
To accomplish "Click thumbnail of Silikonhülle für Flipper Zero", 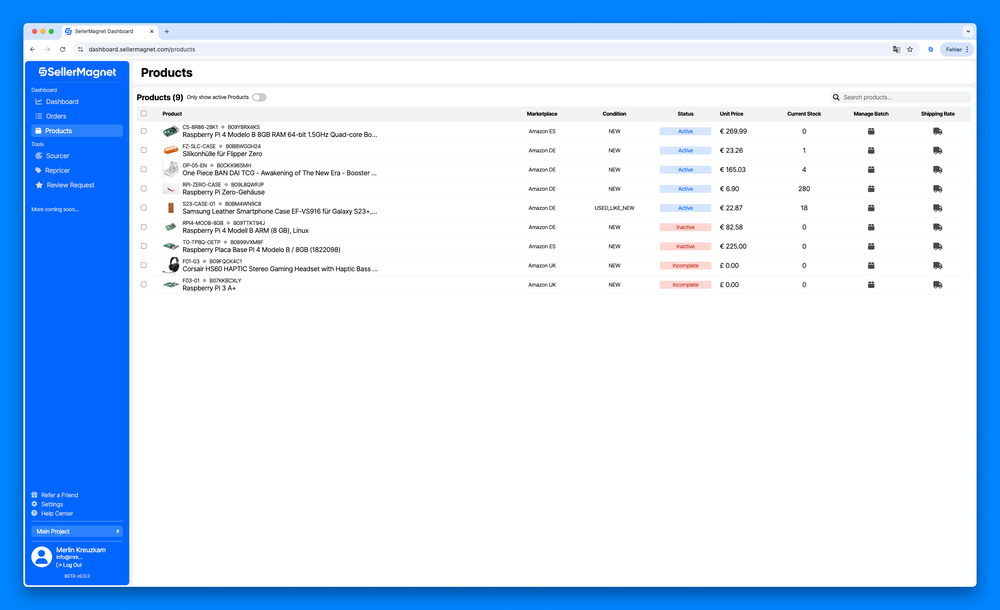I will point(171,151).
